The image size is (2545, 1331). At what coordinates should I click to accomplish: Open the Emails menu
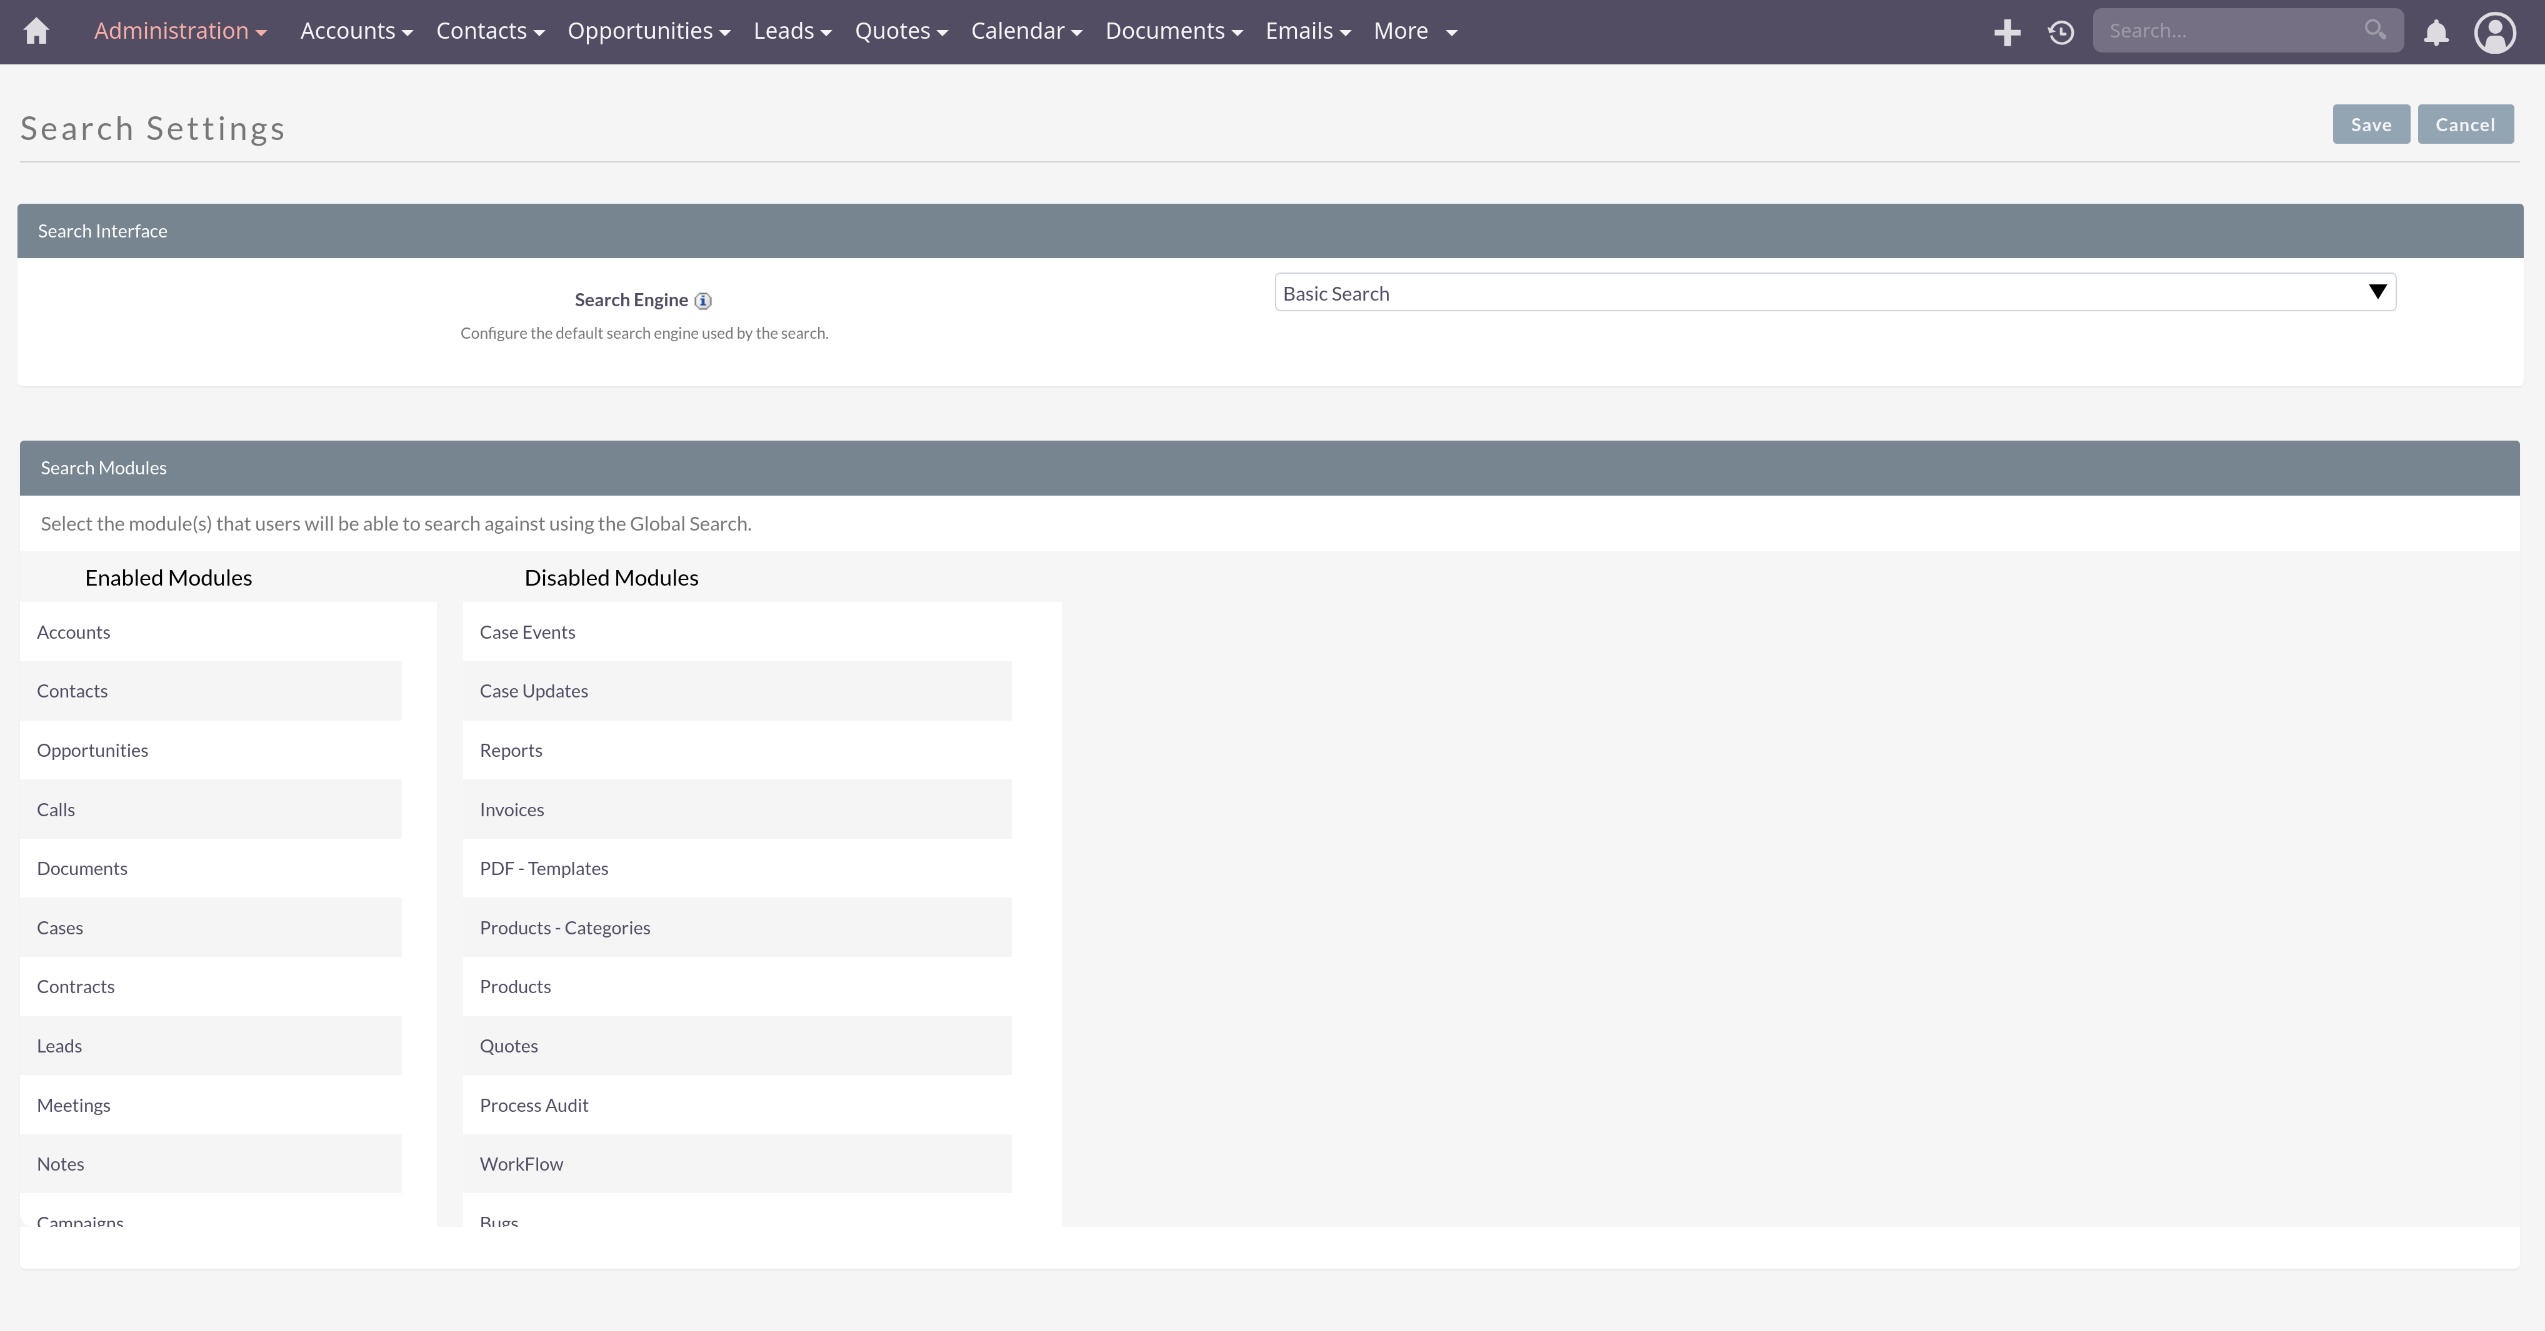pyautogui.click(x=1307, y=31)
